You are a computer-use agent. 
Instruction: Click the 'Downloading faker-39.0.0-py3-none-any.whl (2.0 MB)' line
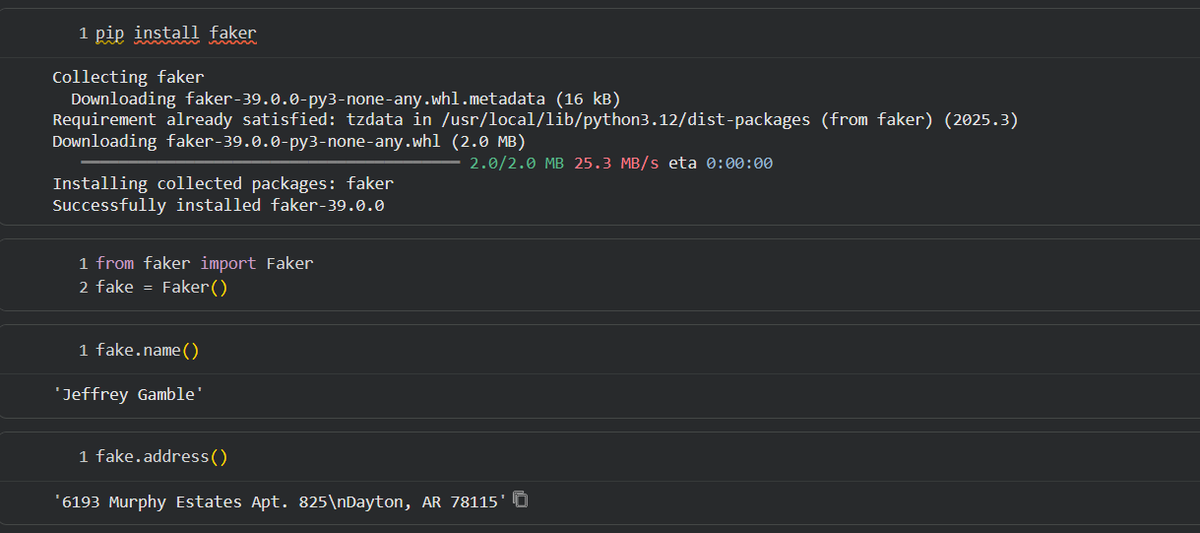tap(288, 141)
